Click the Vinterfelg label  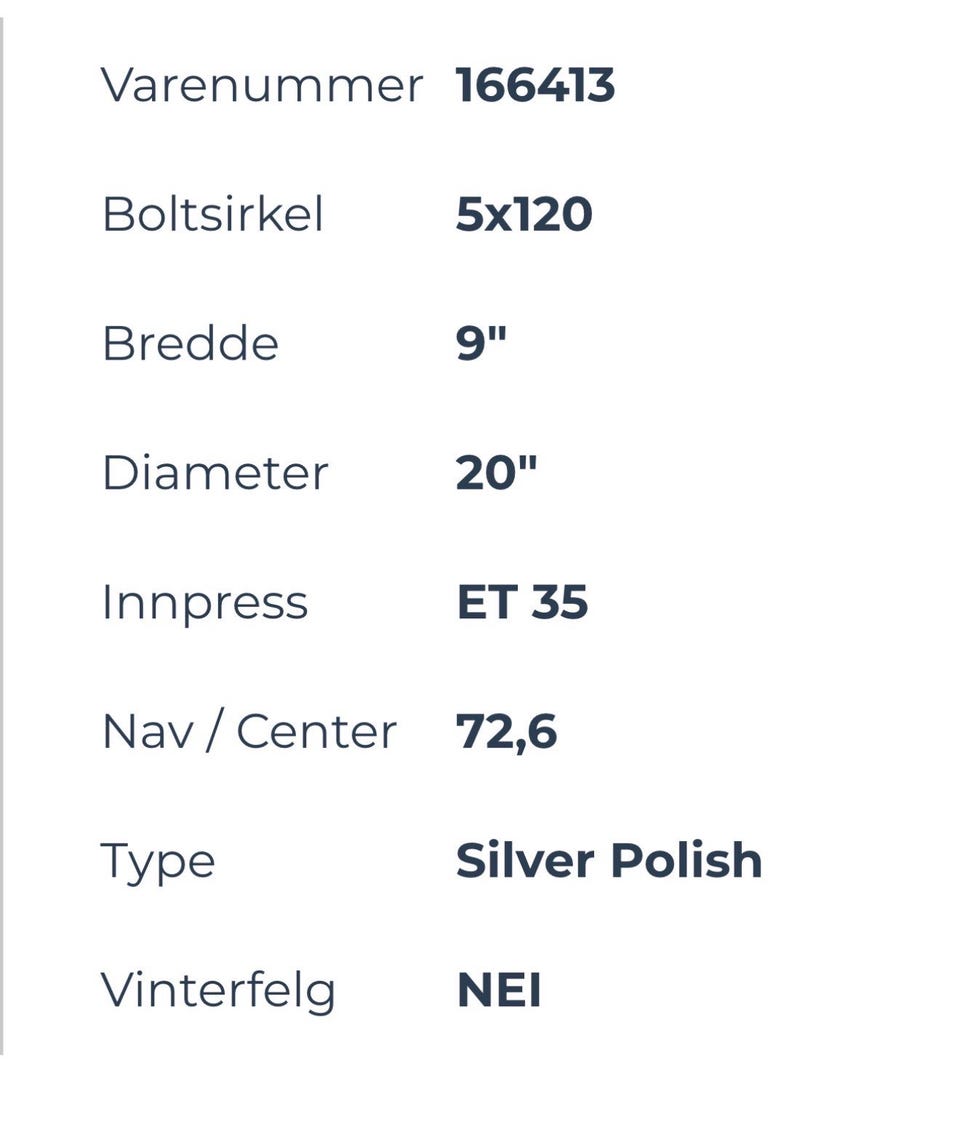(x=218, y=991)
